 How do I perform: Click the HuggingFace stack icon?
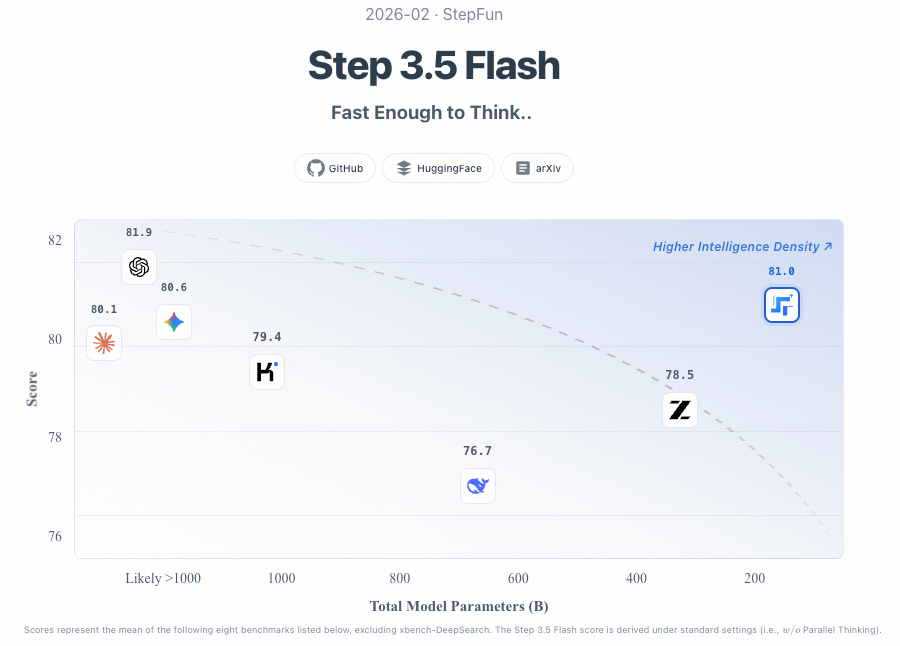point(404,168)
